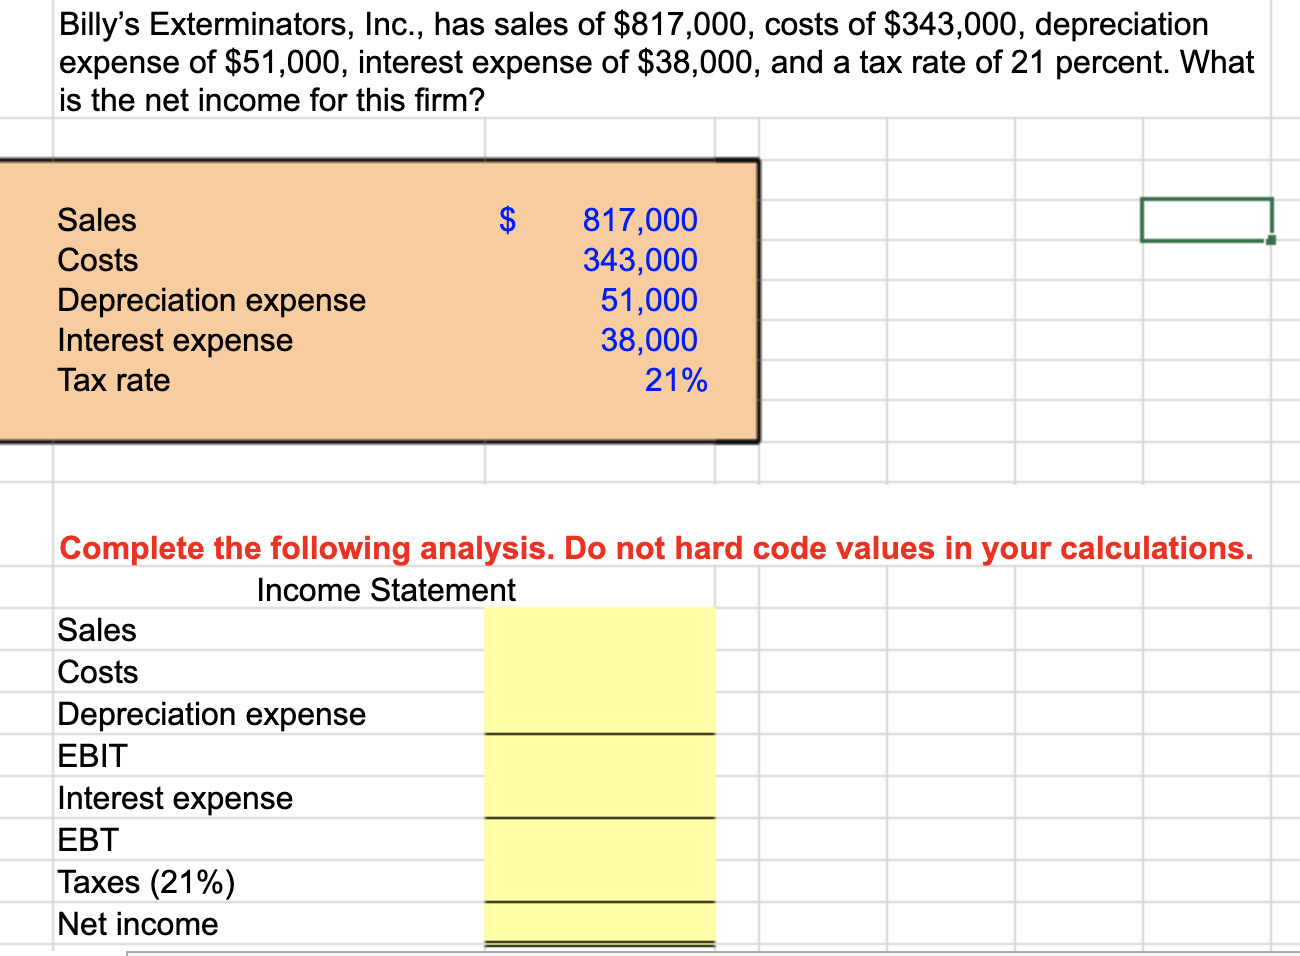The width and height of the screenshot is (1300, 956).
Task: Click the Taxes (21%) label
Action: (x=147, y=882)
